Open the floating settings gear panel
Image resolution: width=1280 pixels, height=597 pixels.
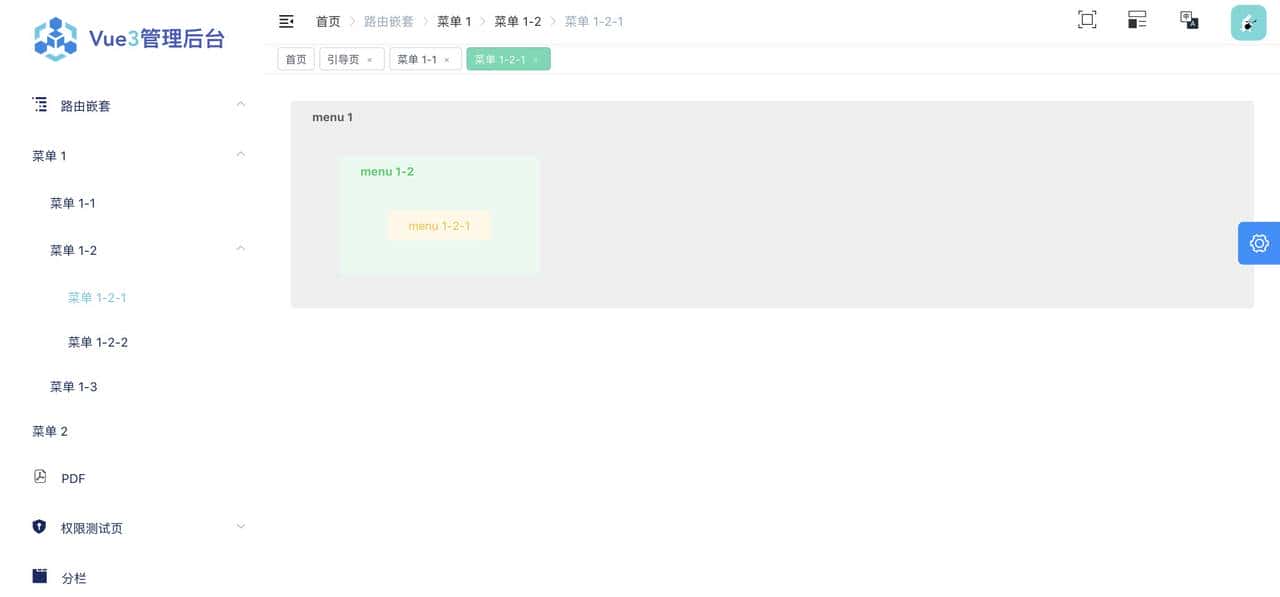point(1258,243)
